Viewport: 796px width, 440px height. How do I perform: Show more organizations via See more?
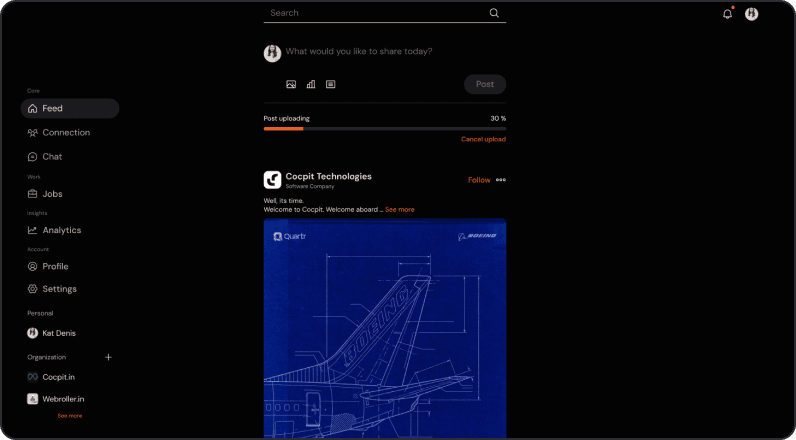pos(70,416)
